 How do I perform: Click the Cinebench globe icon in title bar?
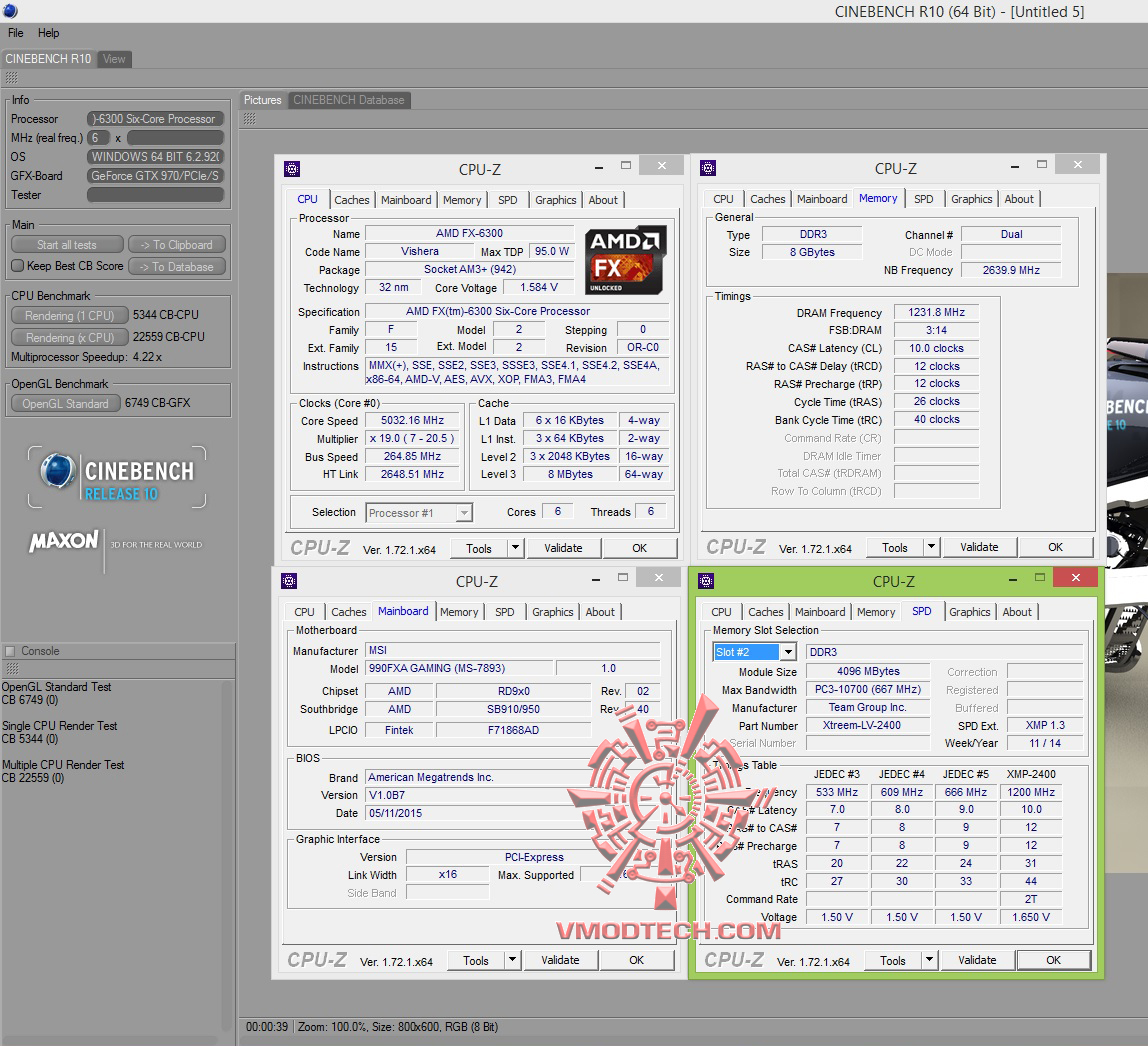(10, 11)
